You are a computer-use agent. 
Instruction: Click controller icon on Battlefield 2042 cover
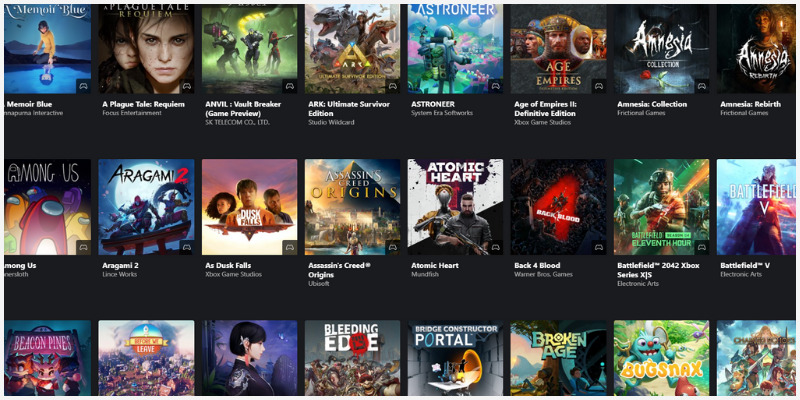pyautogui.click(x=702, y=247)
